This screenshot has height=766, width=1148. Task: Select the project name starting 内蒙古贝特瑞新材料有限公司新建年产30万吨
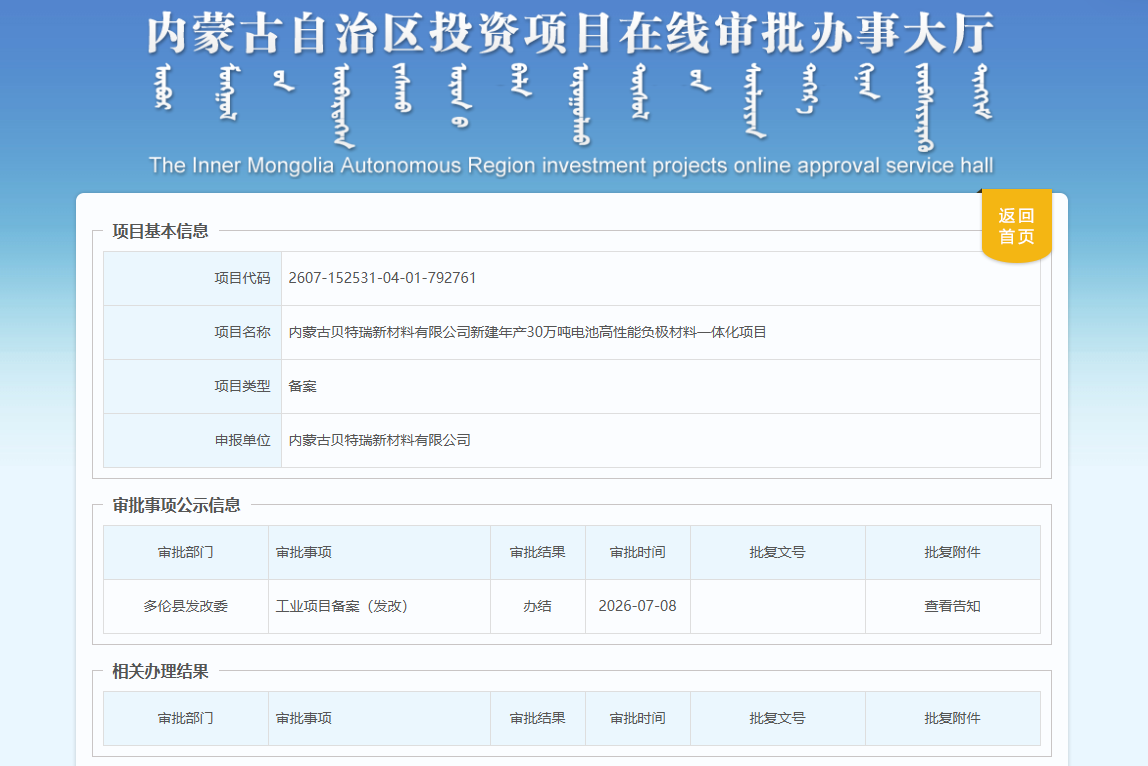527,332
